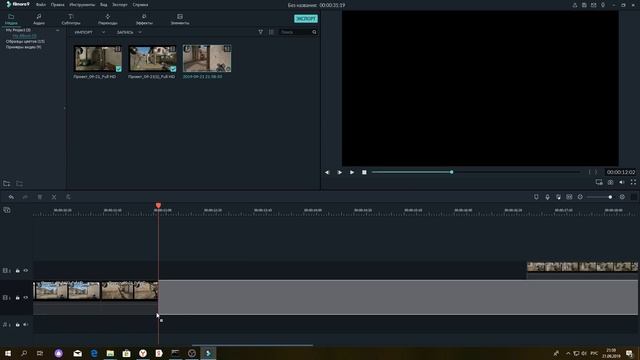Click the search magnifier icon in media library
This screenshot has width=640, height=360.
click(314, 32)
